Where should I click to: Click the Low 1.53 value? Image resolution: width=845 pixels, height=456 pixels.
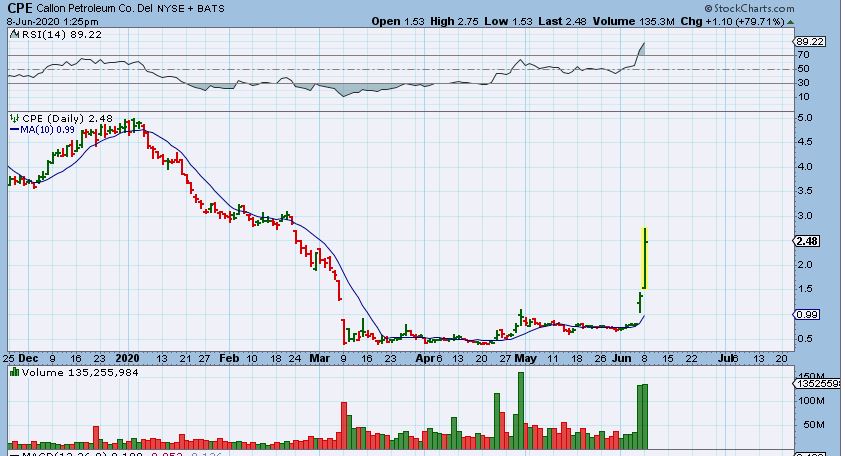click(508, 22)
